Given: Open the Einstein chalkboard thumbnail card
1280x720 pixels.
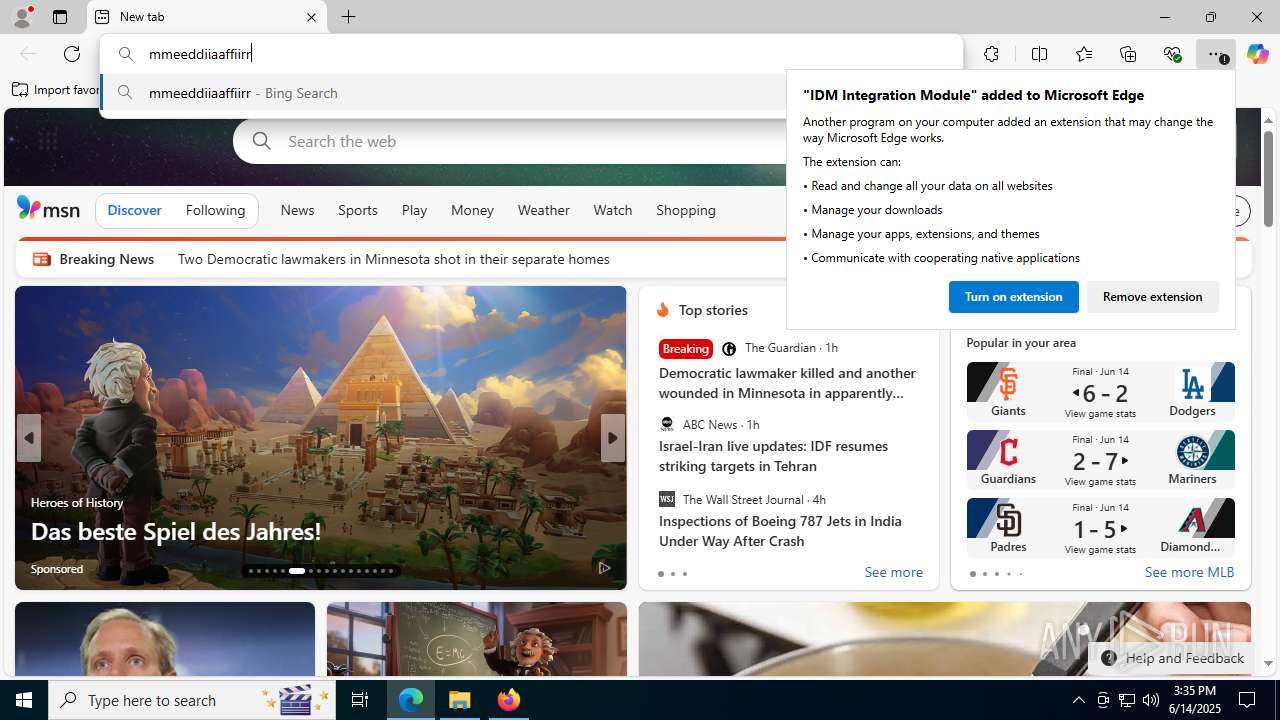Looking at the screenshot, I should tap(476, 639).
